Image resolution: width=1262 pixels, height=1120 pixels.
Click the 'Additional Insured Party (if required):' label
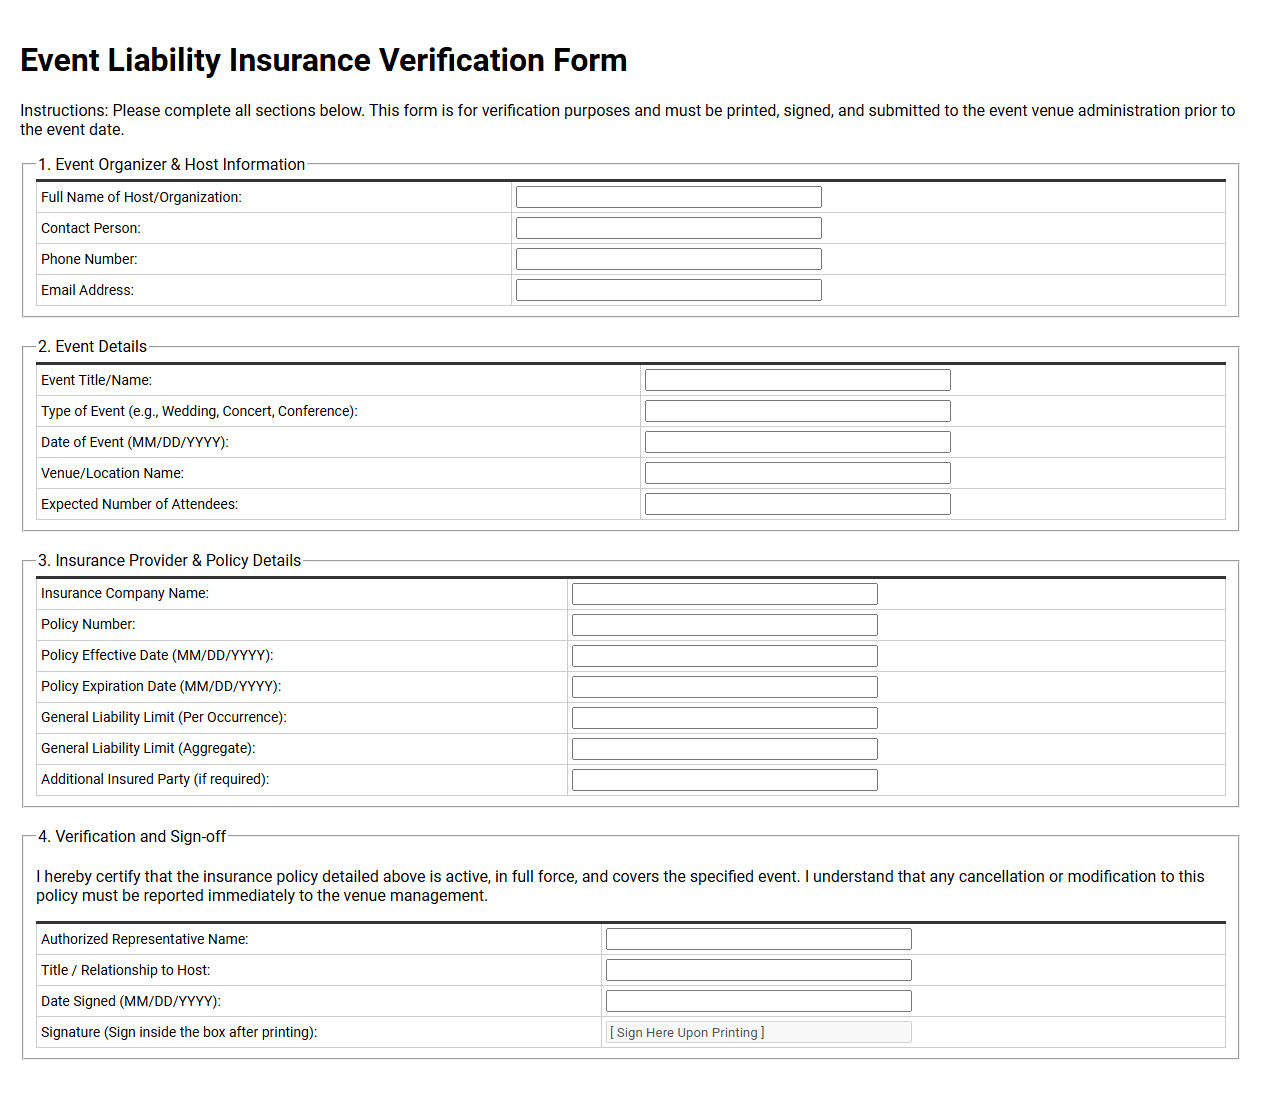pyautogui.click(x=155, y=779)
